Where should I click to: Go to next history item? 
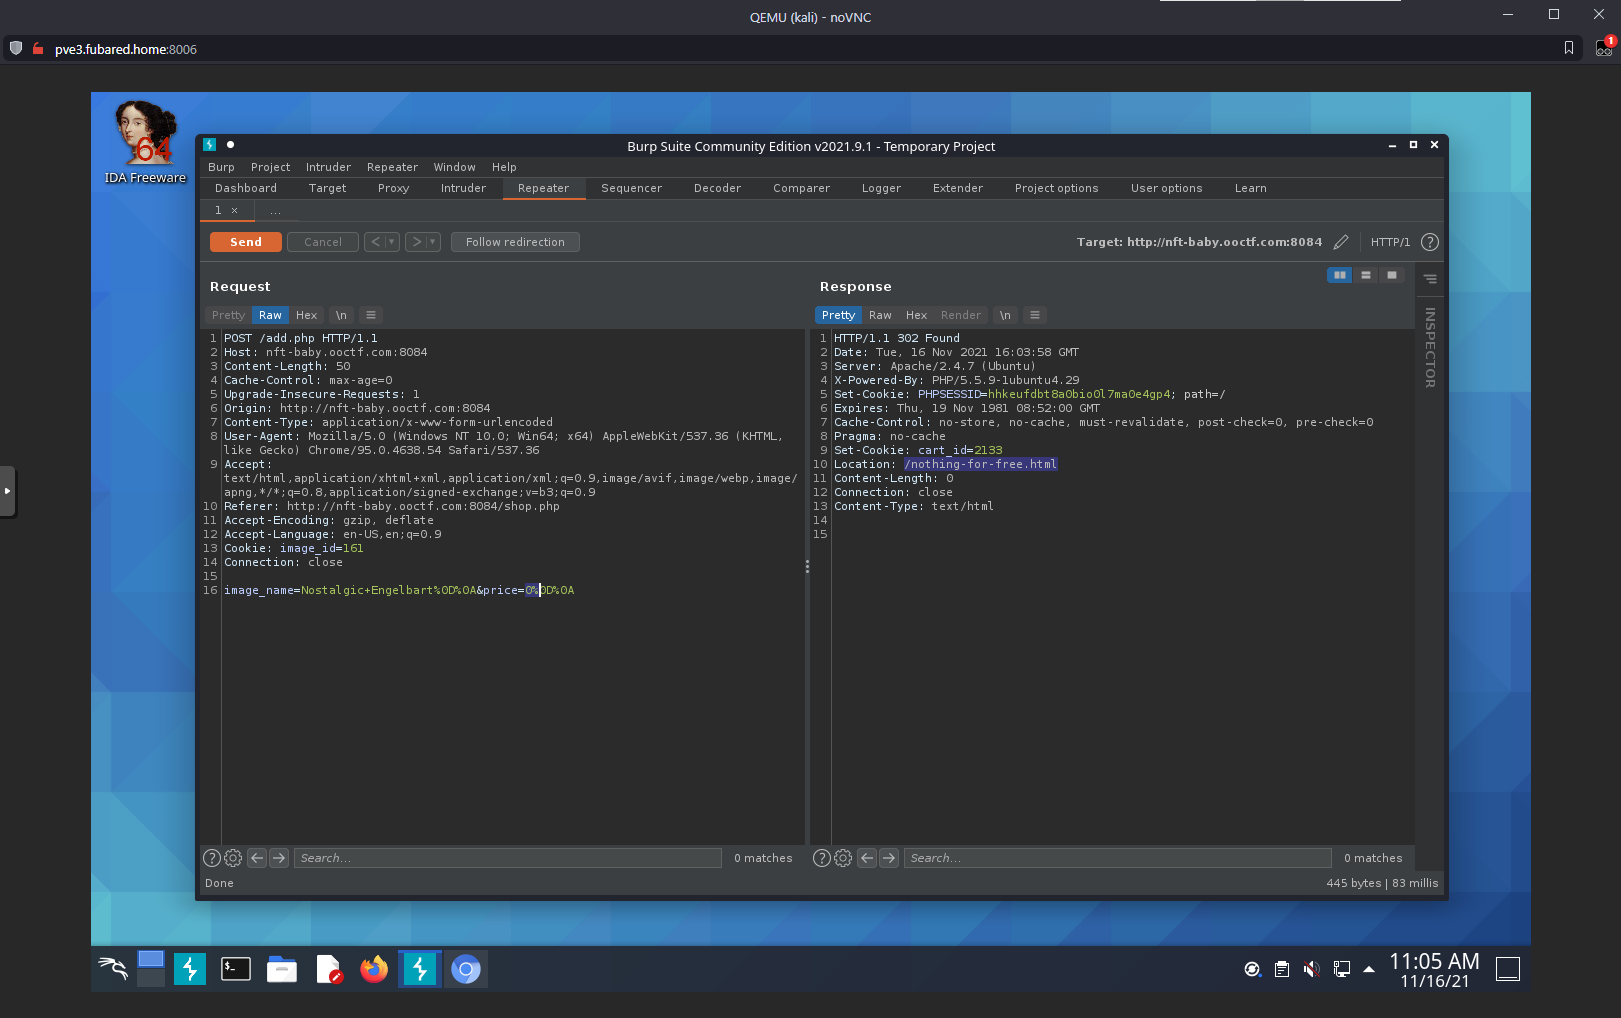pyautogui.click(x=417, y=242)
